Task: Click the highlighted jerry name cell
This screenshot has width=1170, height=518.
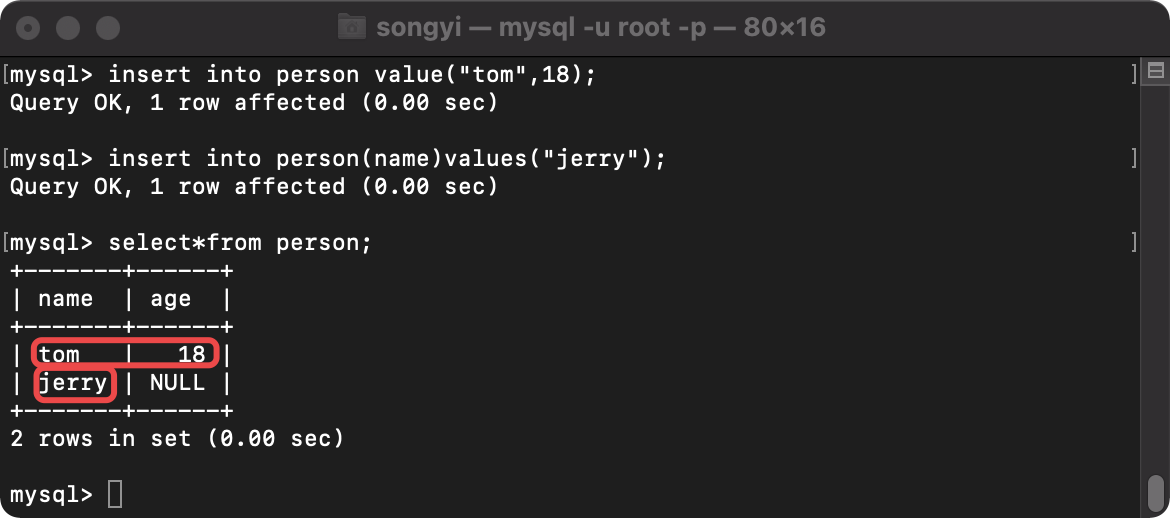Action: (73, 384)
